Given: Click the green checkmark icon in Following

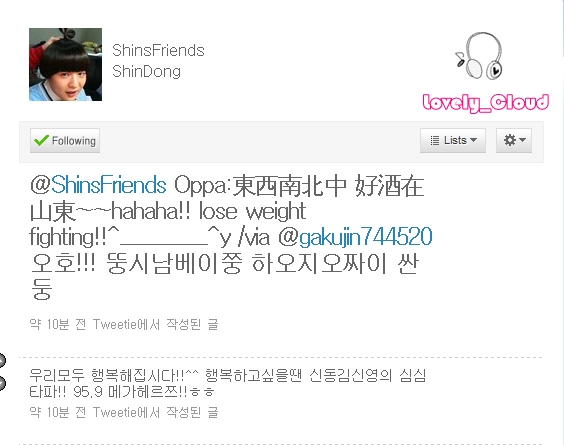Looking at the screenshot, I should (41, 140).
